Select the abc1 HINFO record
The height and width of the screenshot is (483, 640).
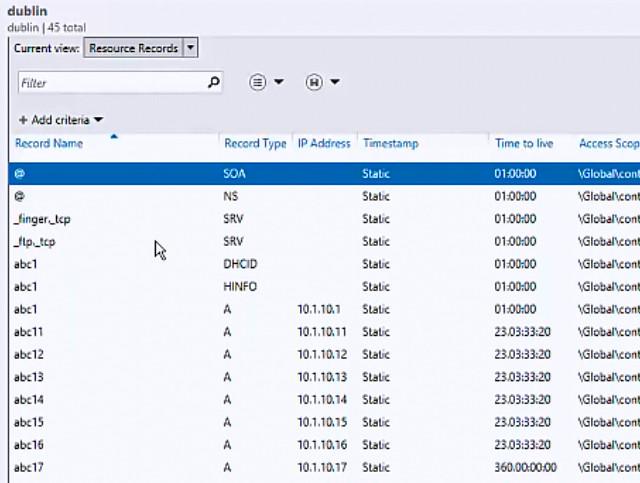click(324, 287)
